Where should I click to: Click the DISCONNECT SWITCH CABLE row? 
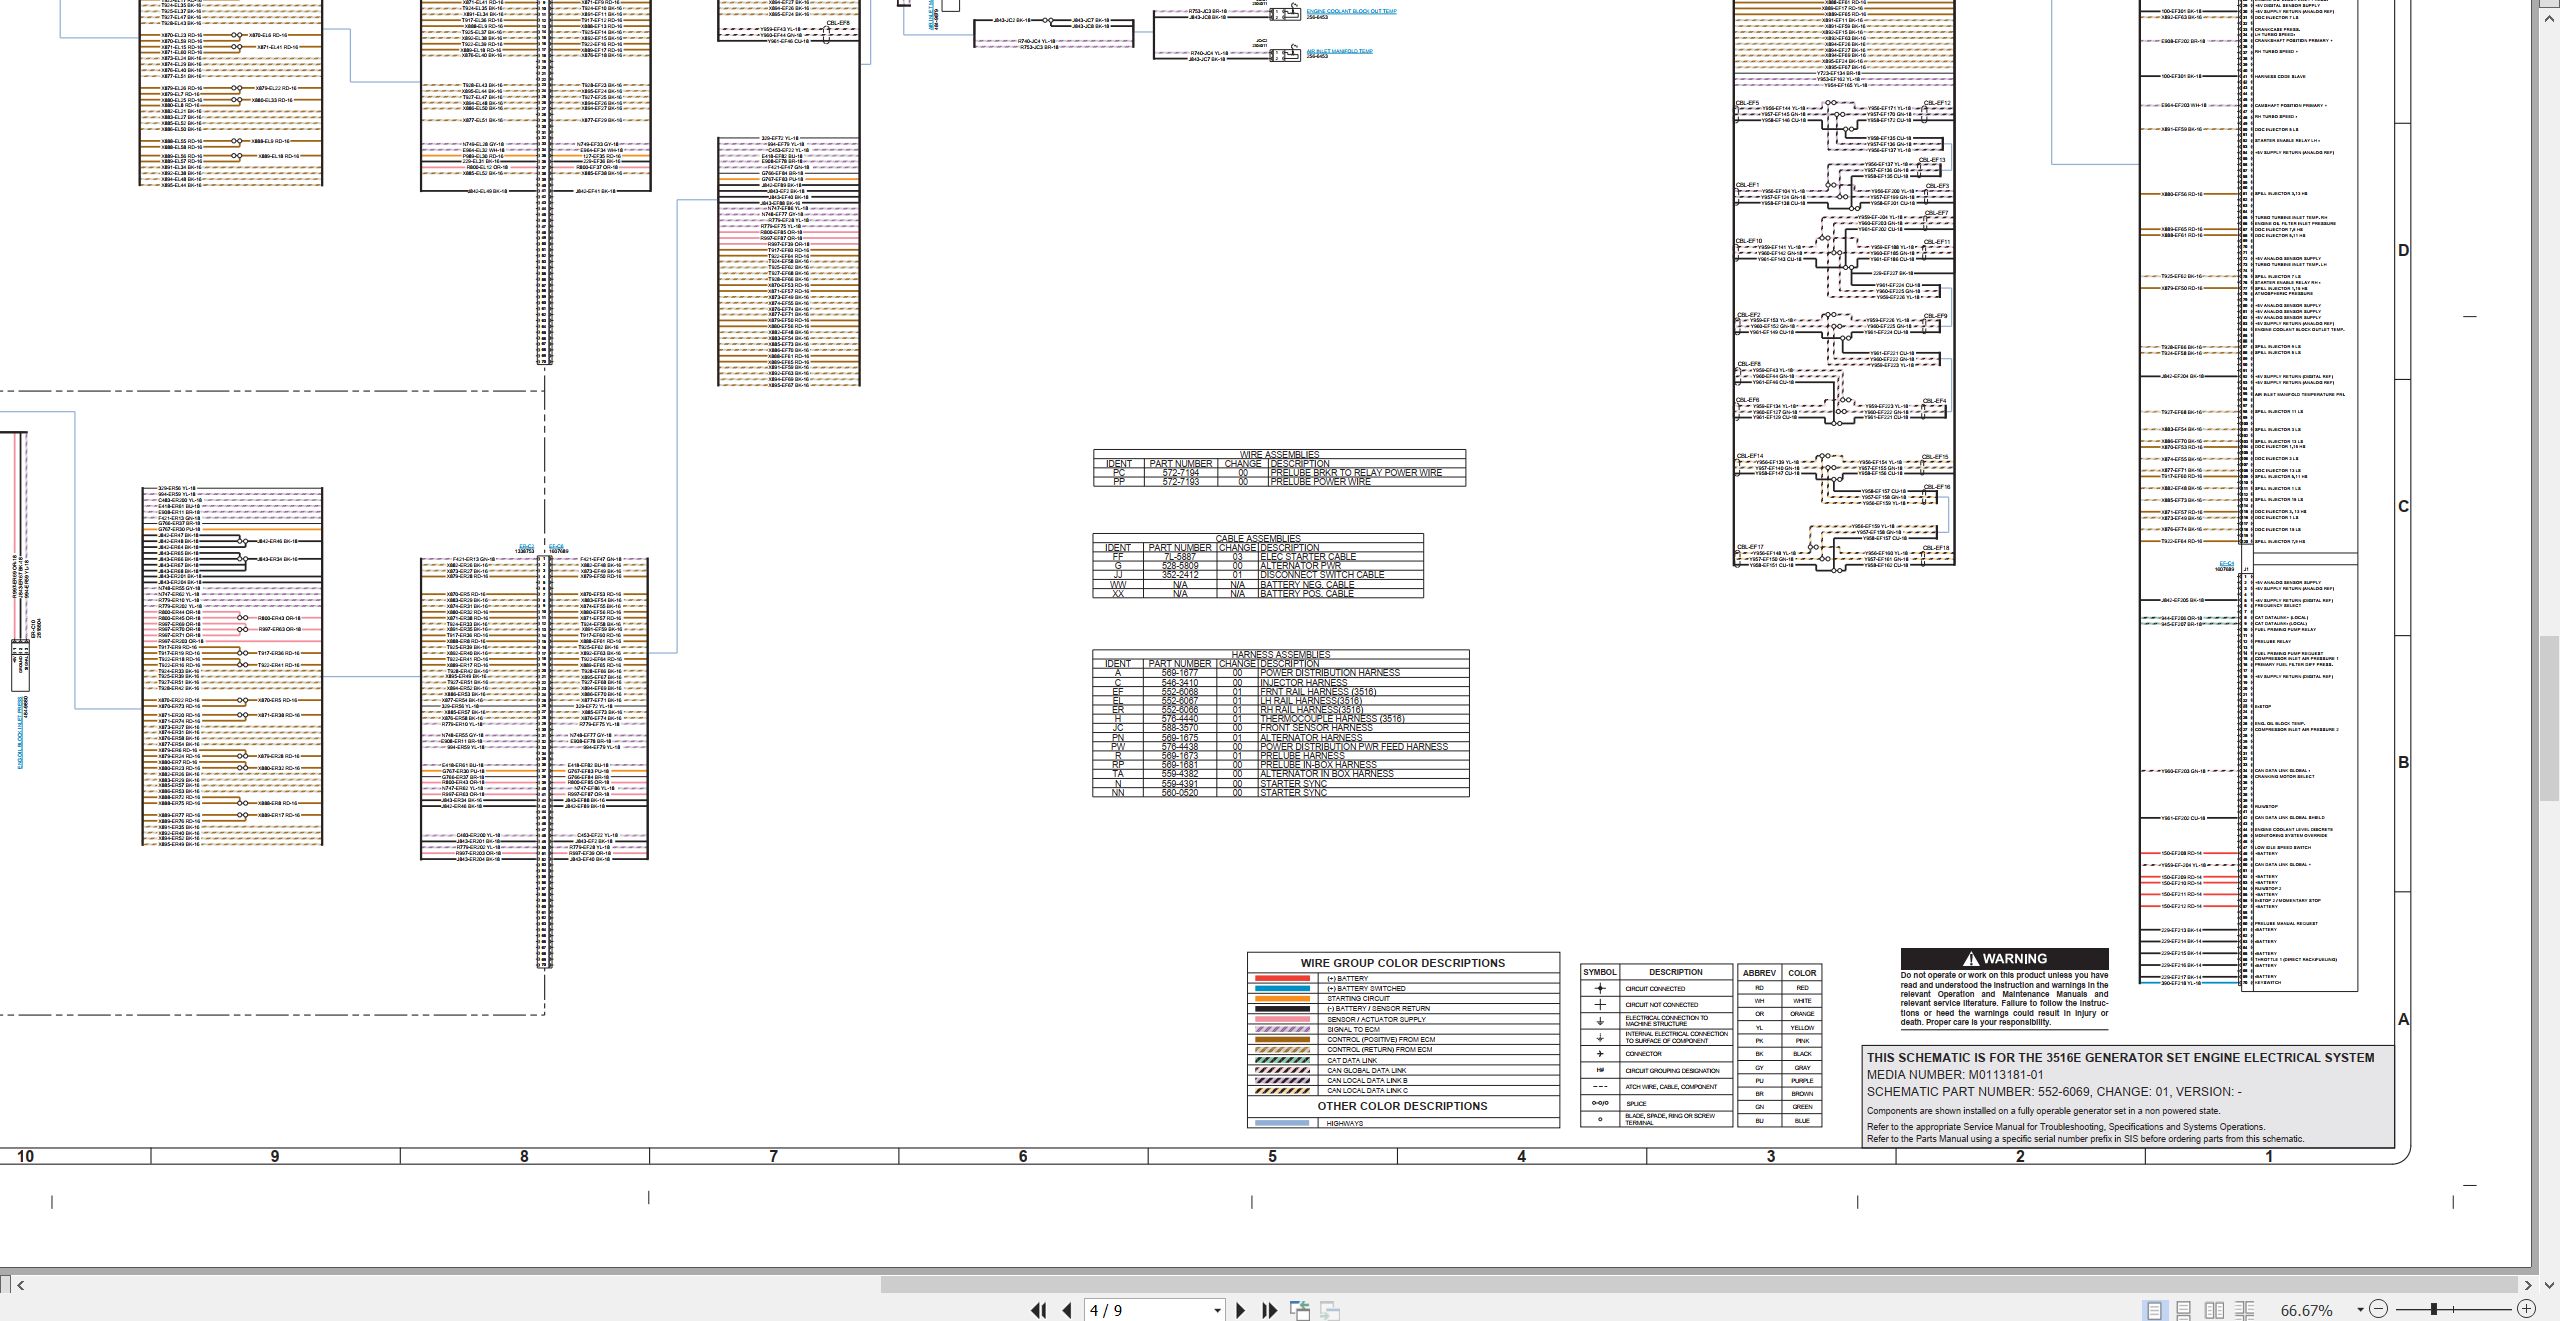tap(1258, 575)
